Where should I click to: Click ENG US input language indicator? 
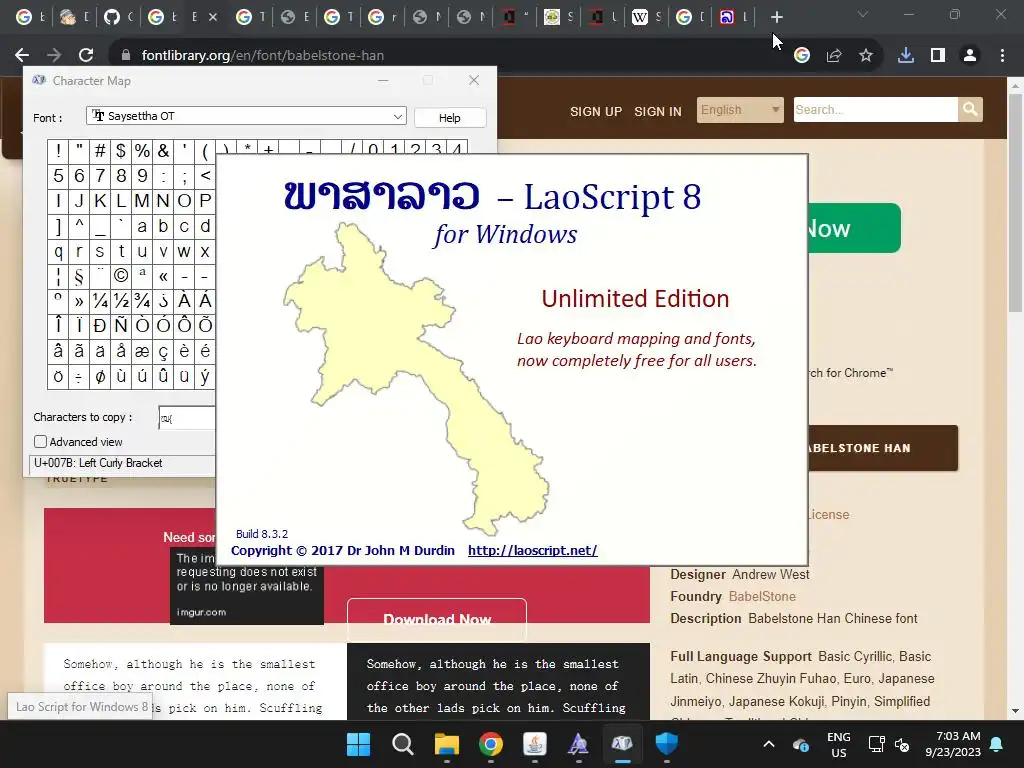839,744
